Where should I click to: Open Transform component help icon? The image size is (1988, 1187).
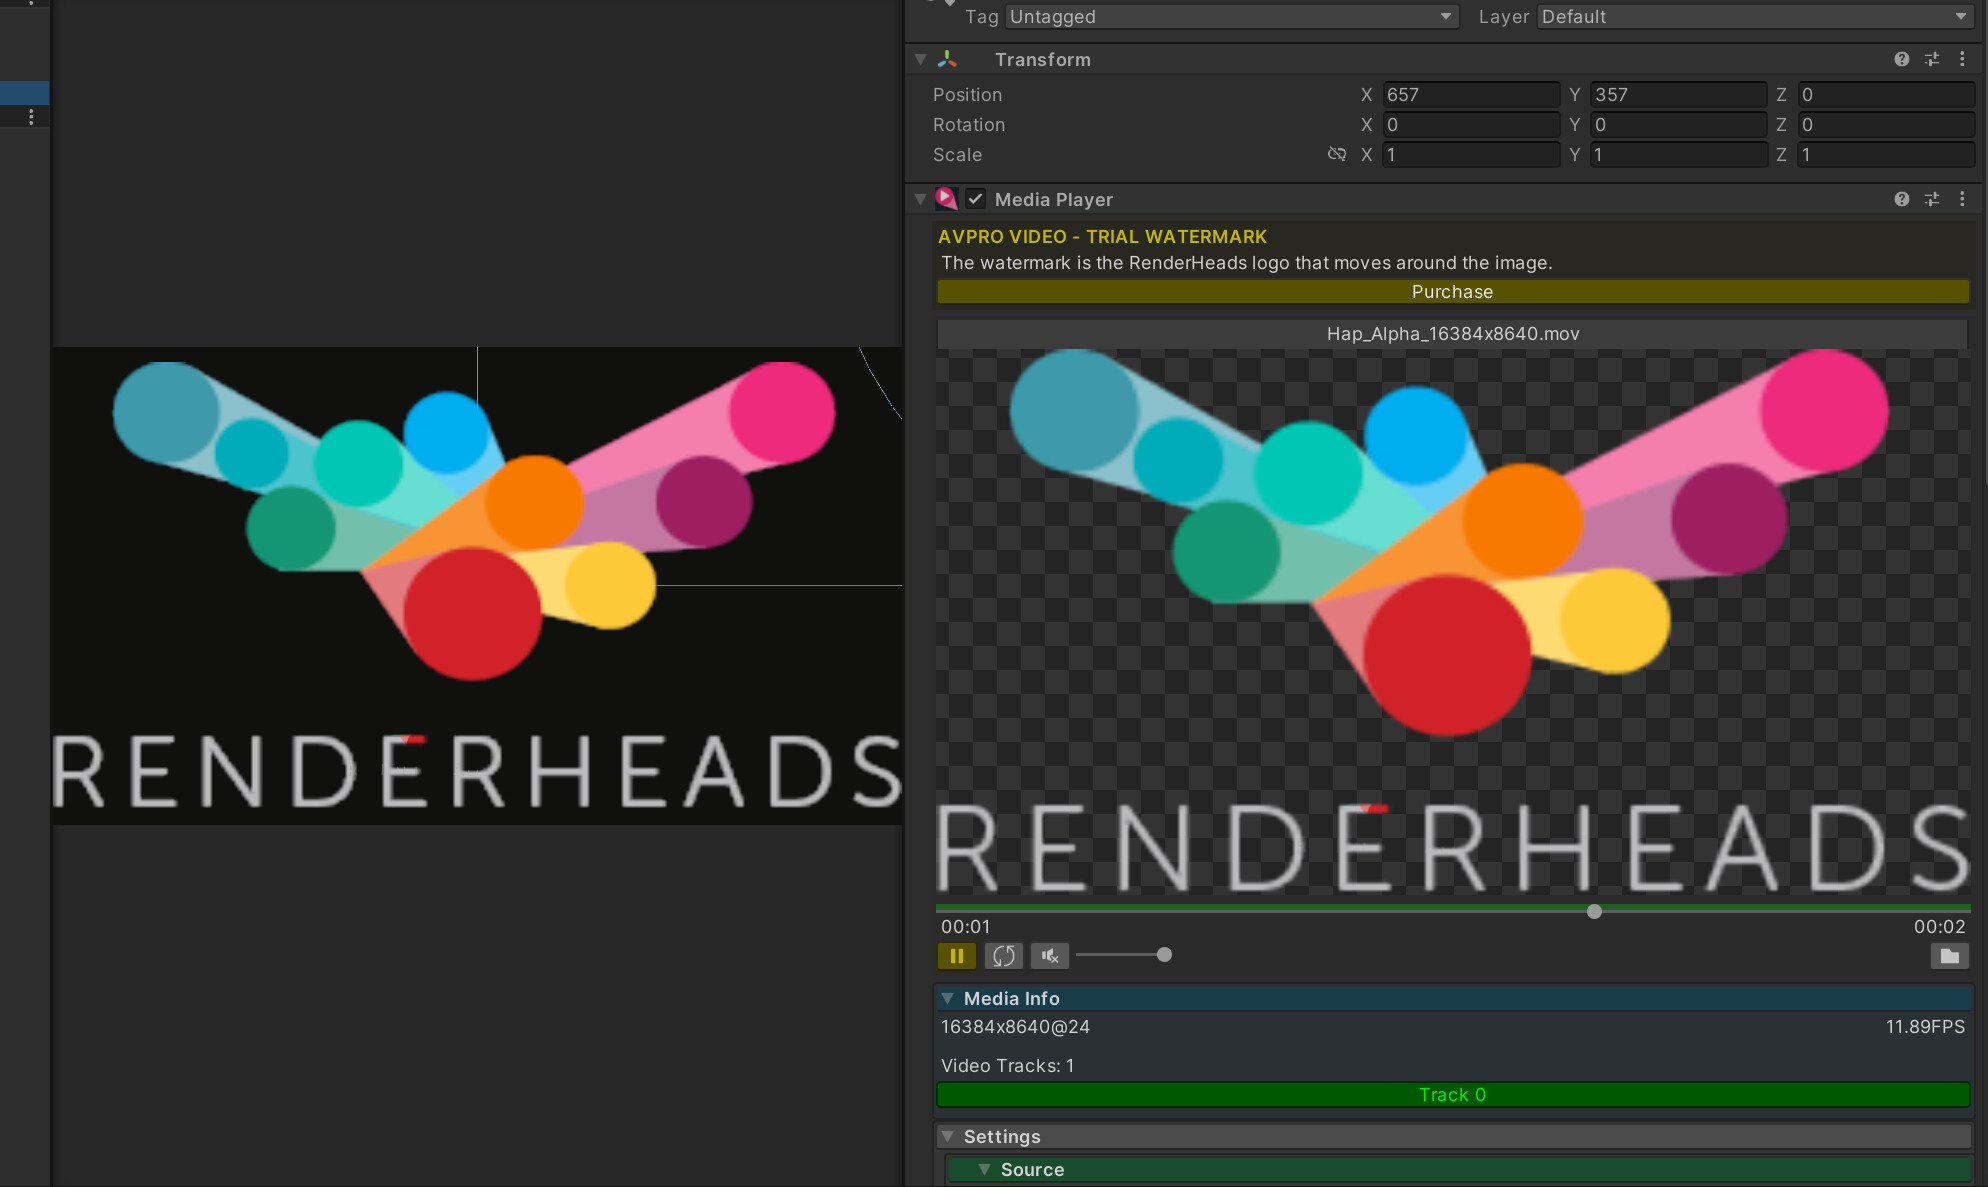point(1901,60)
